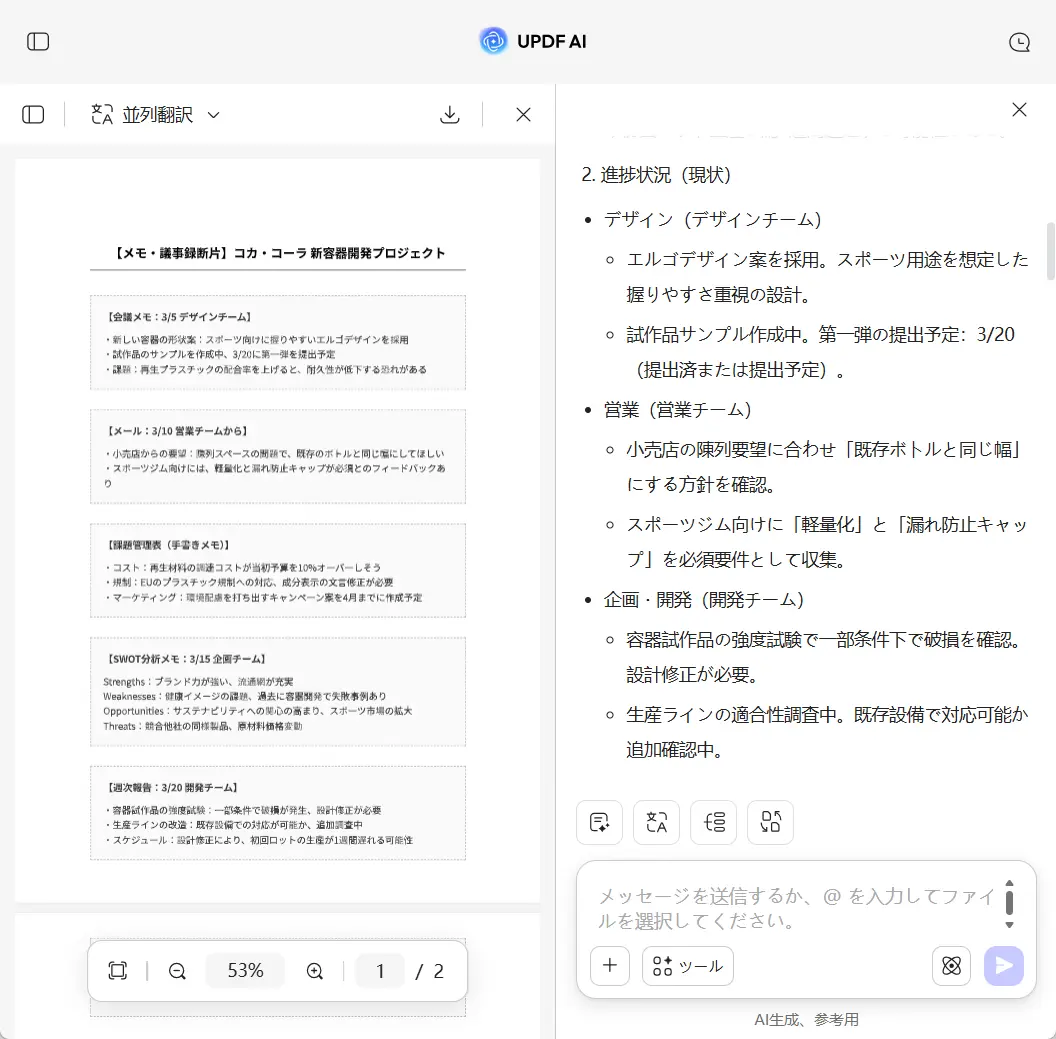This screenshot has width=1056, height=1039.
Task: Close the document translation panel
Action: [x=523, y=114]
